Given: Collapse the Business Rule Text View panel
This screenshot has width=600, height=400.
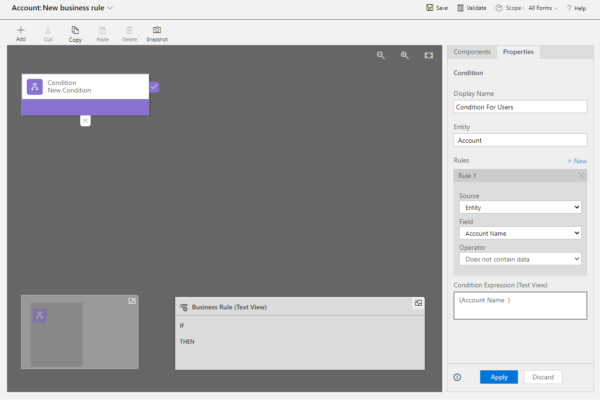Looking at the screenshot, I should pos(418,303).
